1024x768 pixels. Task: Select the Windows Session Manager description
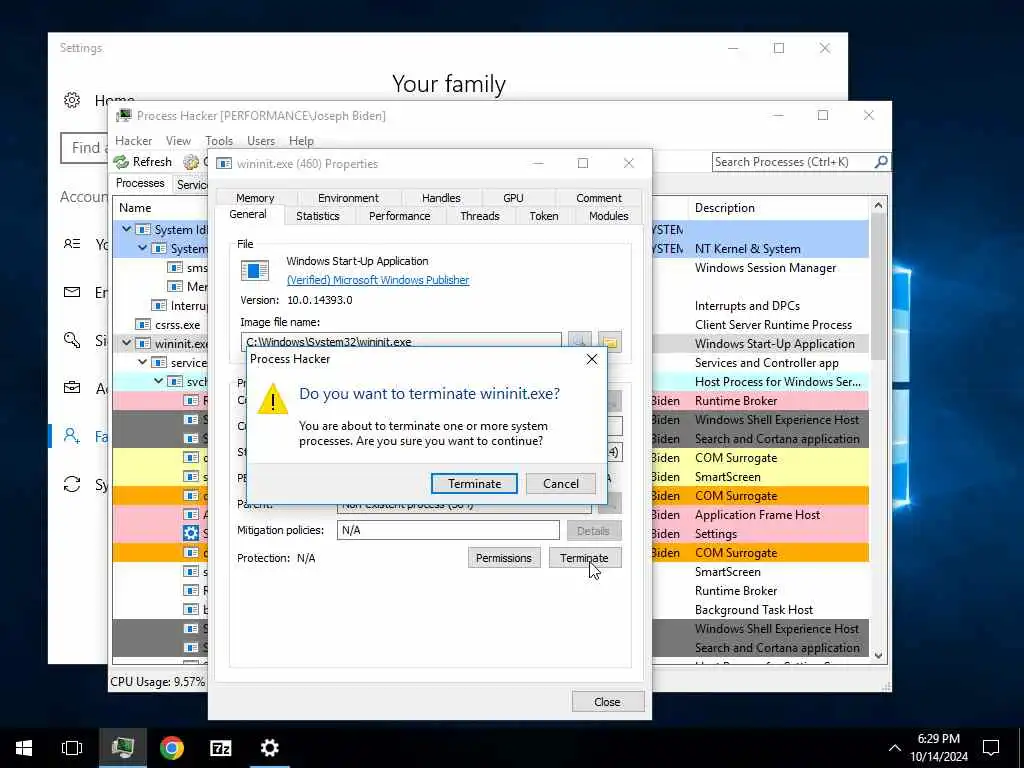[x=765, y=268]
